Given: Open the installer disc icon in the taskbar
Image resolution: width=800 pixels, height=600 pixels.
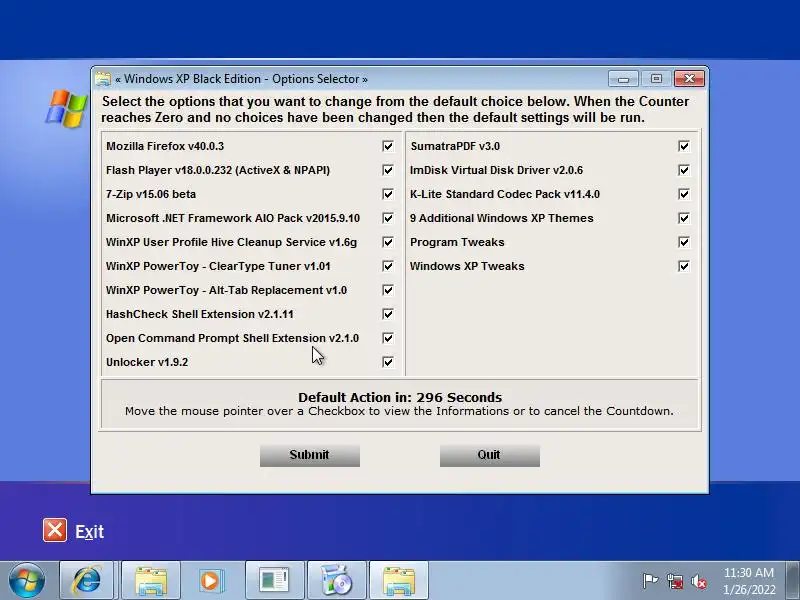Looking at the screenshot, I should click(x=337, y=581).
